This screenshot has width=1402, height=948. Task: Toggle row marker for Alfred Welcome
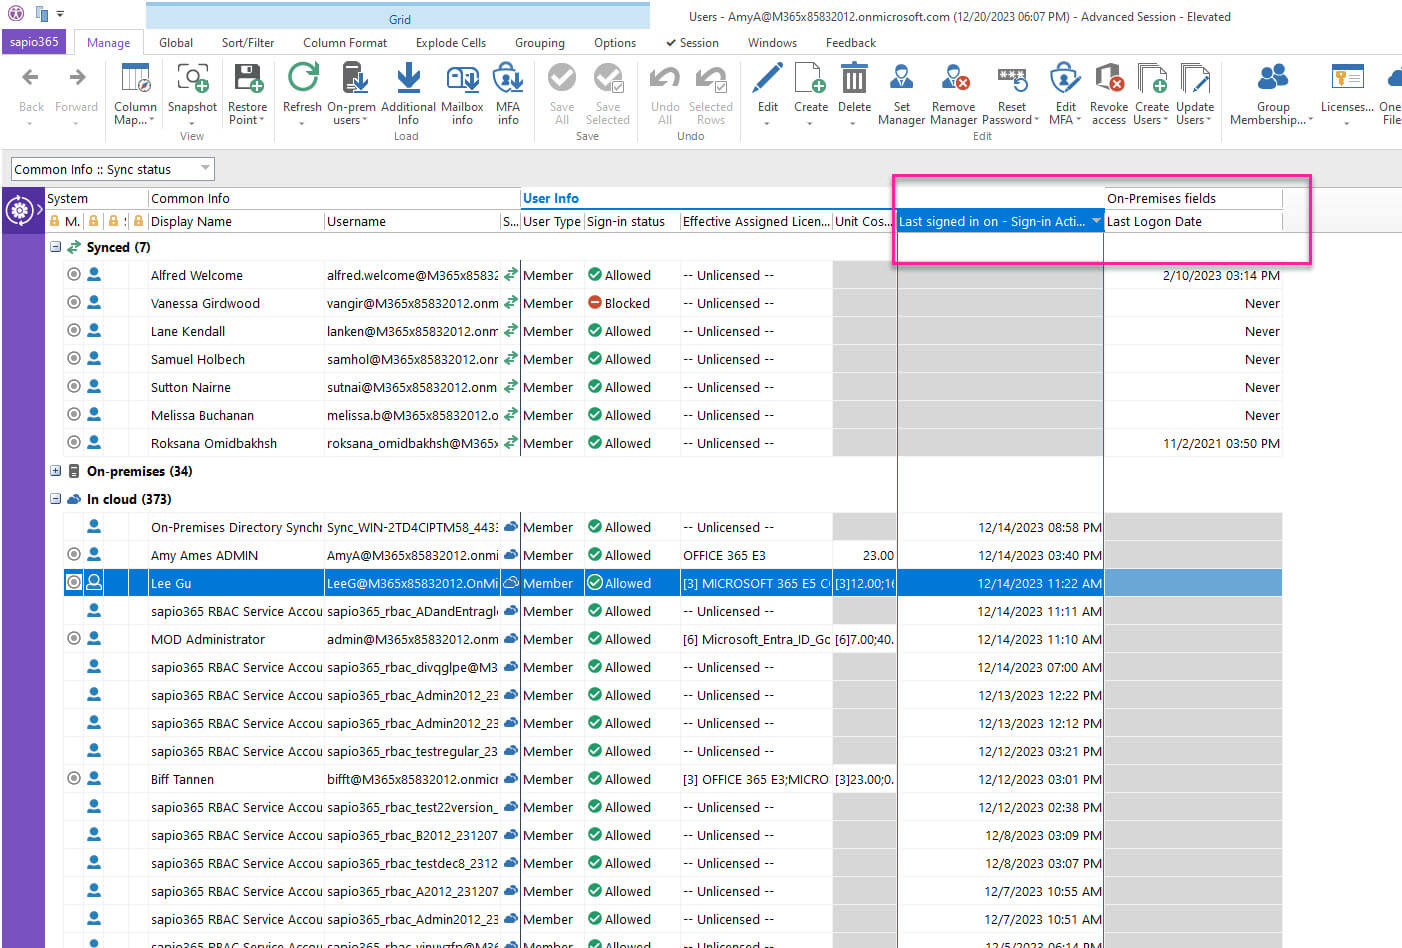[74, 274]
